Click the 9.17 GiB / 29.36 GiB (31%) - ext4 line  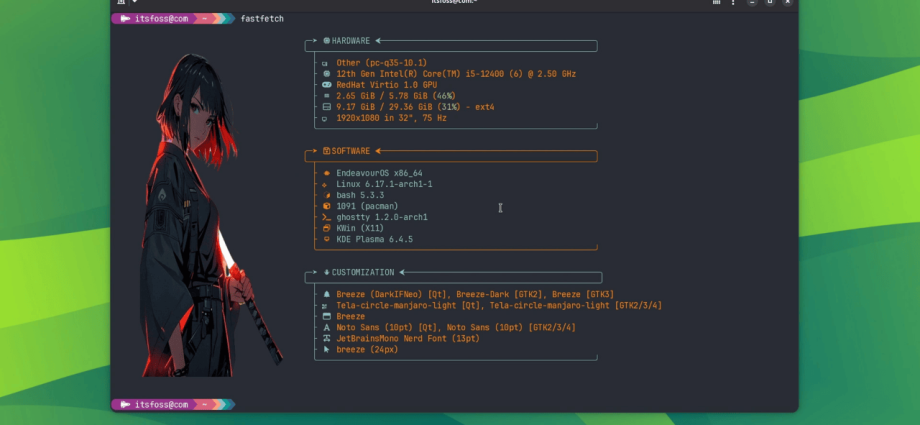tap(415, 107)
